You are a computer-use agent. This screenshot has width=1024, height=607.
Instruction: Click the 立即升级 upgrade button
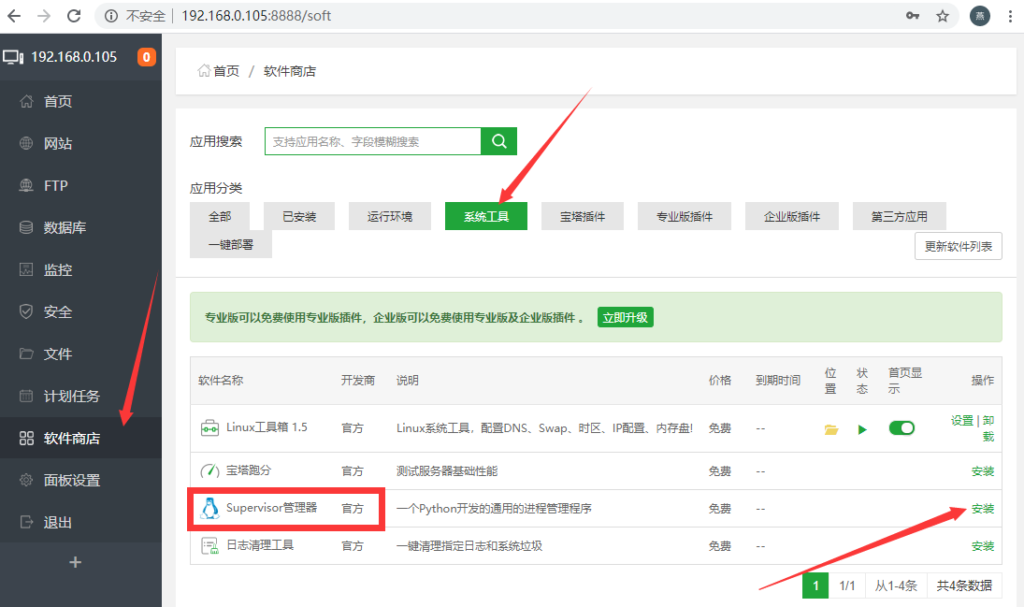[625, 317]
